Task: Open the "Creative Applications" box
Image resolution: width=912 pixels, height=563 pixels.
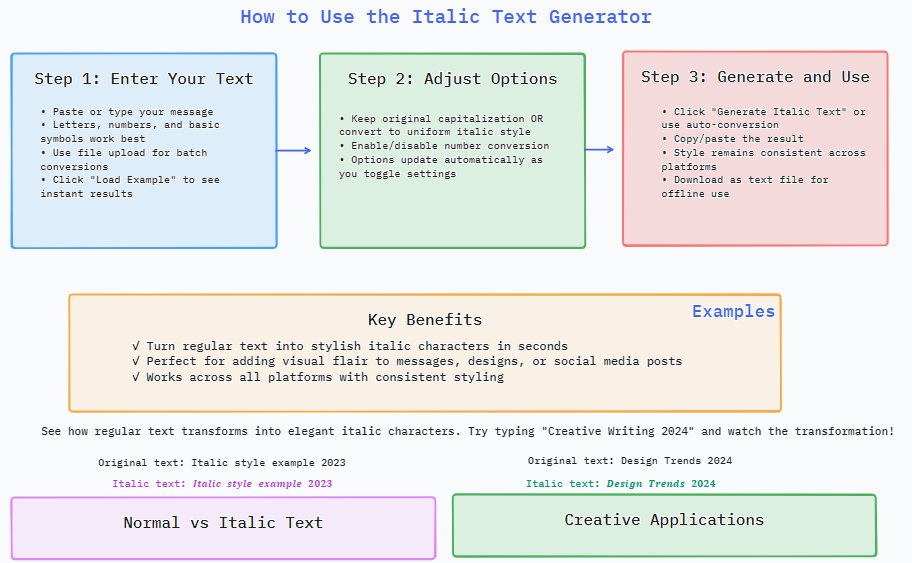Action: pos(664,520)
